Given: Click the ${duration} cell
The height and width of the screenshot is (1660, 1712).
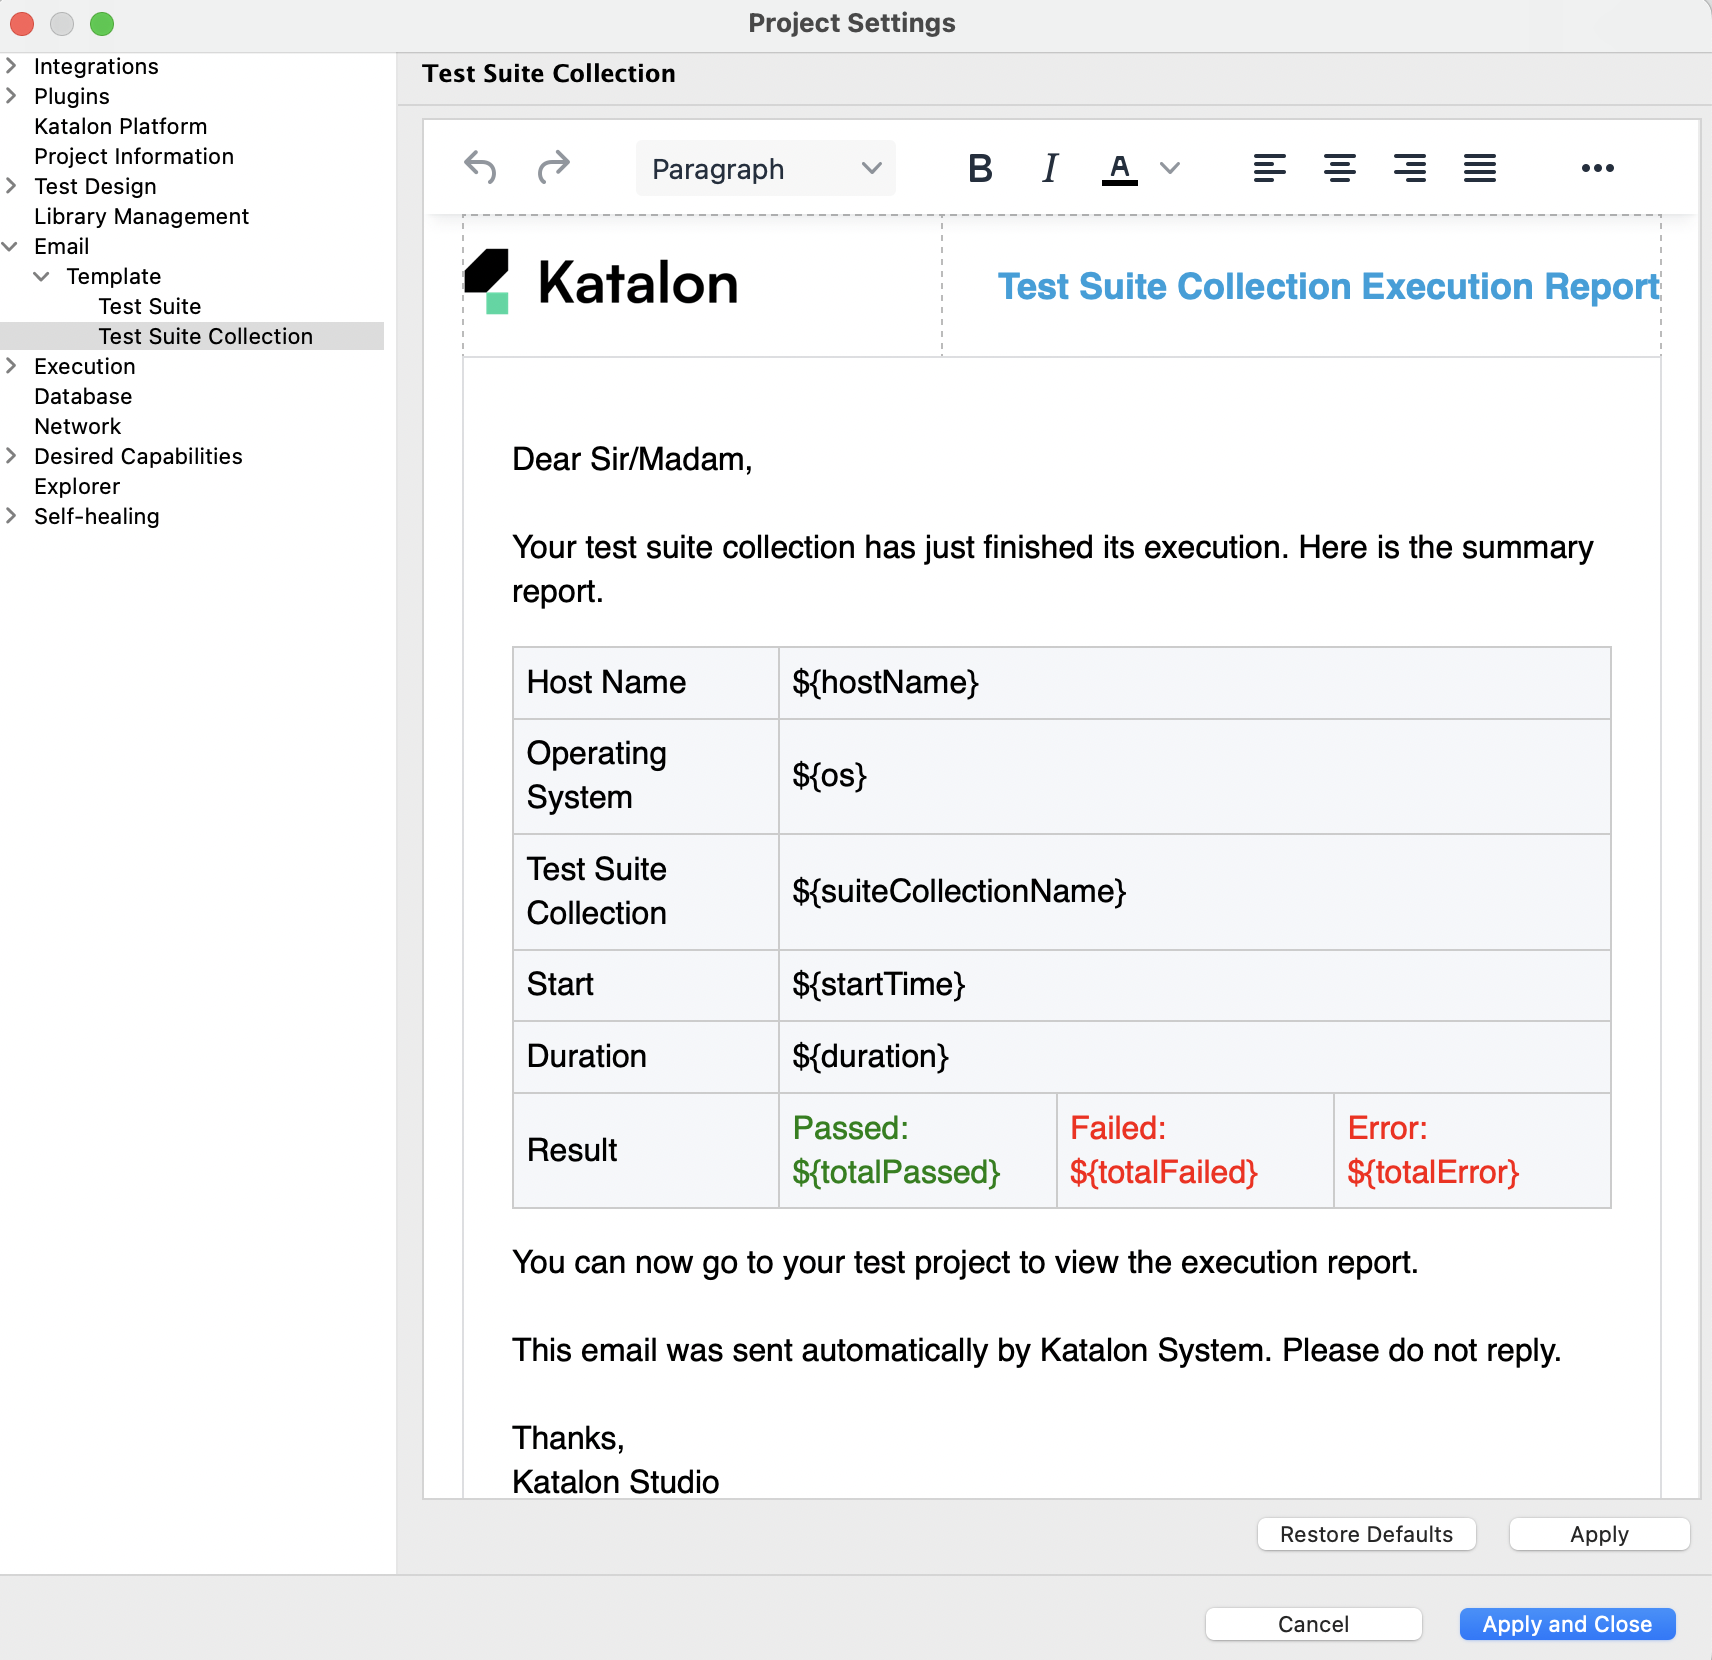Looking at the screenshot, I should [x=1195, y=1057].
